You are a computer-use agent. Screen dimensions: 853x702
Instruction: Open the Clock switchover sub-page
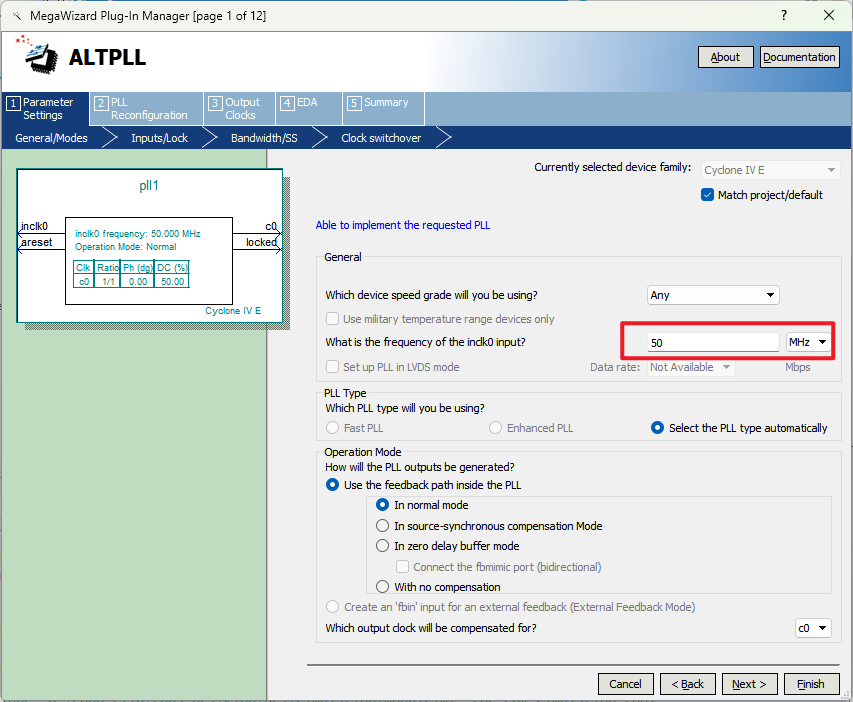tap(381, 138)
